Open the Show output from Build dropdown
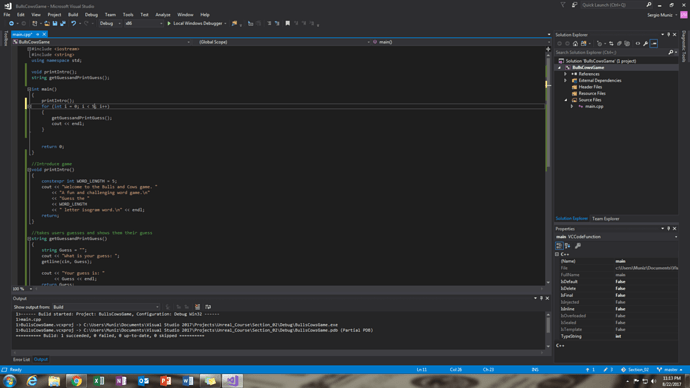The image size is (690, 388). (106, 307)
